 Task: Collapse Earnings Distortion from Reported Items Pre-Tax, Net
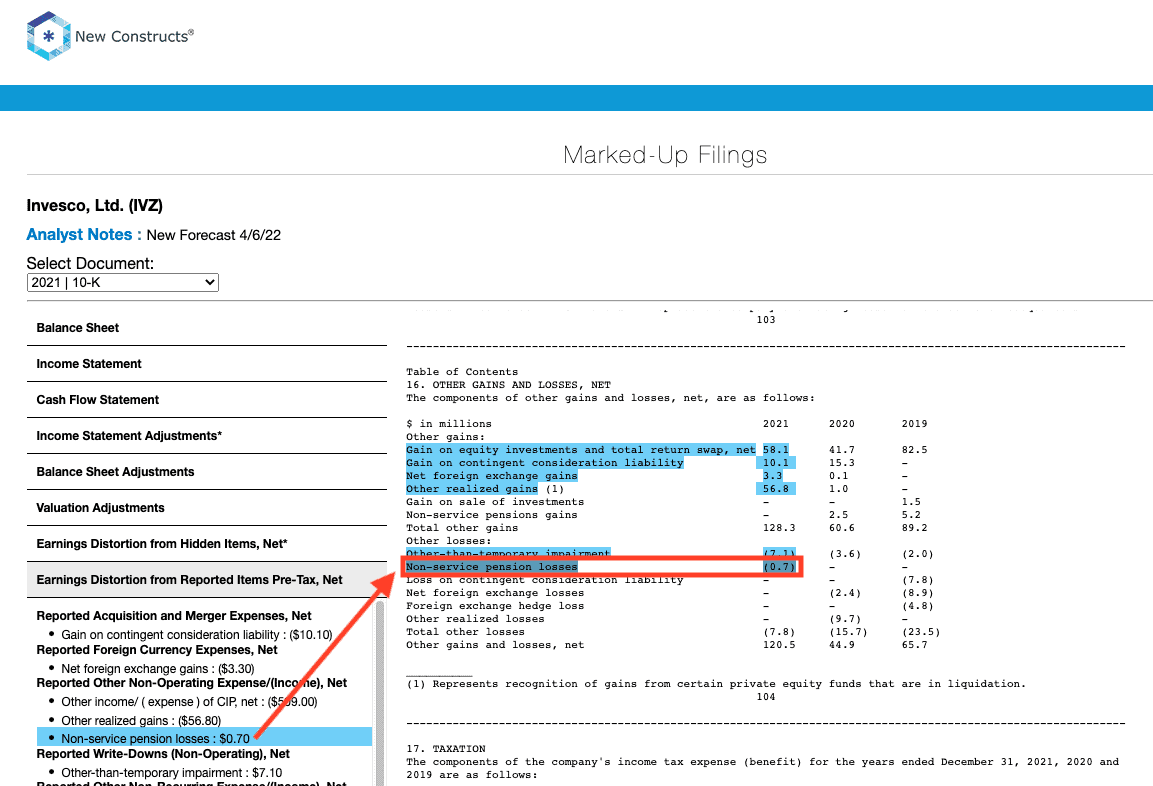click(x=207, y=580)
